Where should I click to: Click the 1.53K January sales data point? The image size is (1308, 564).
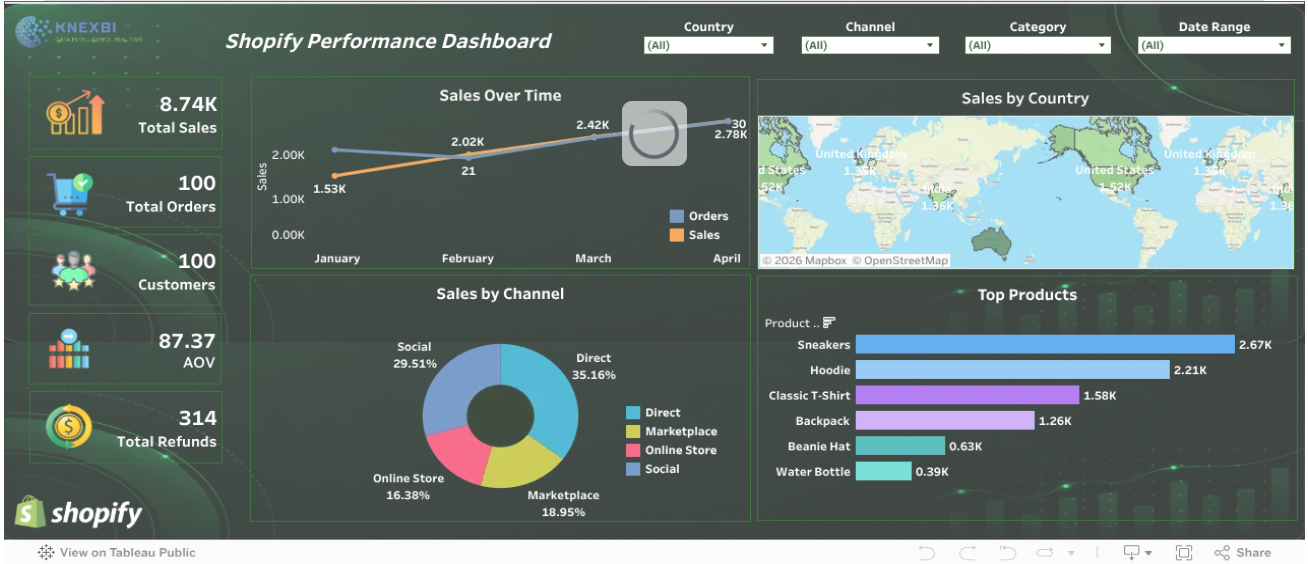point(334,175)
